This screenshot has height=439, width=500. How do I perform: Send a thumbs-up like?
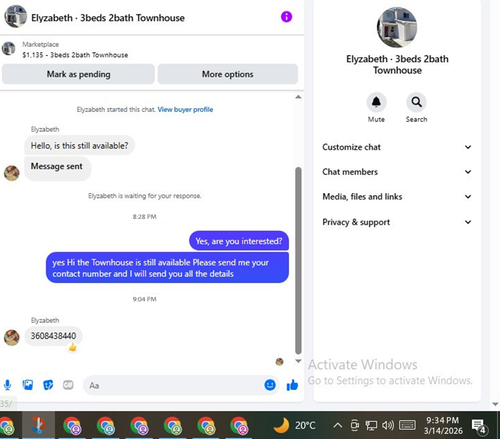292,385
